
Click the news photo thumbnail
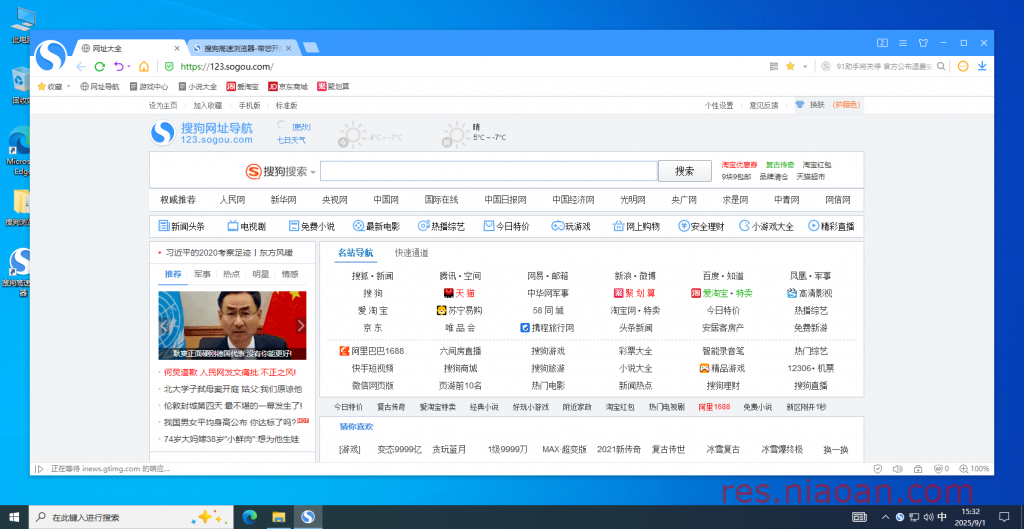pyautogui.click(x=232, y=325)
